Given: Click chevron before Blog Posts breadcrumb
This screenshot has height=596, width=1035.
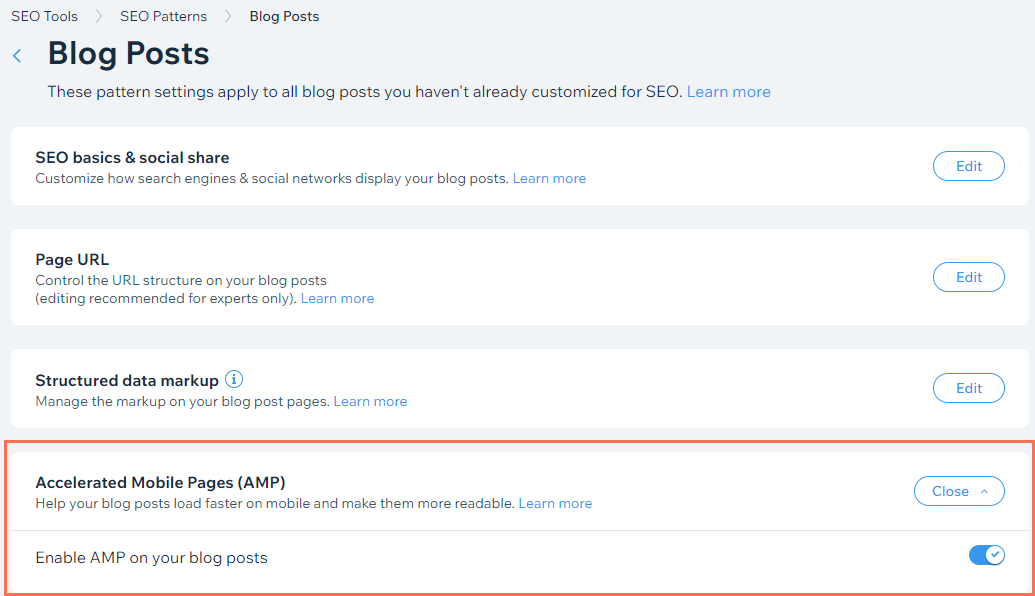Looking at the screenshot, I should coord(228,17).
